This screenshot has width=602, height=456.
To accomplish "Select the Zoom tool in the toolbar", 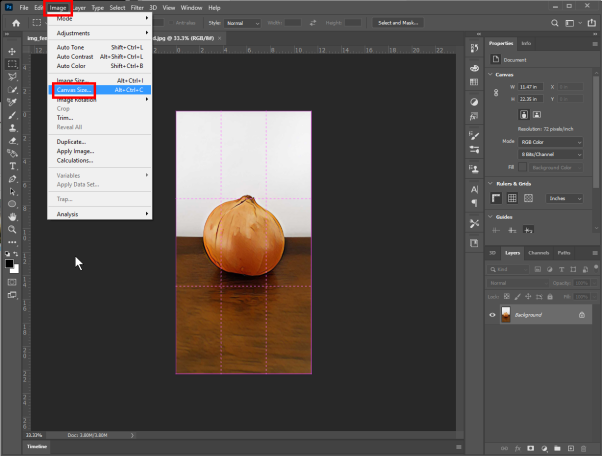I will [x=12, y=230].
